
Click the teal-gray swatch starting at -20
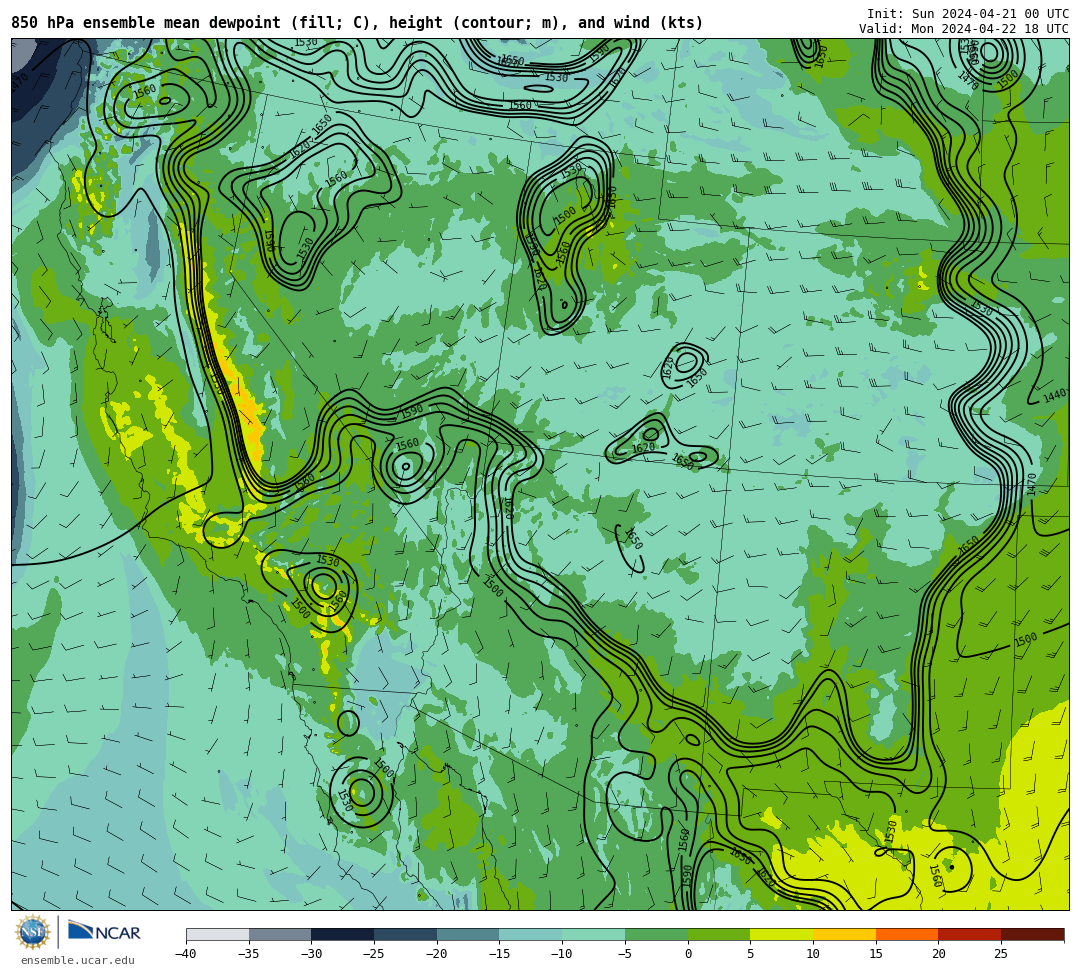coord(468,934)
